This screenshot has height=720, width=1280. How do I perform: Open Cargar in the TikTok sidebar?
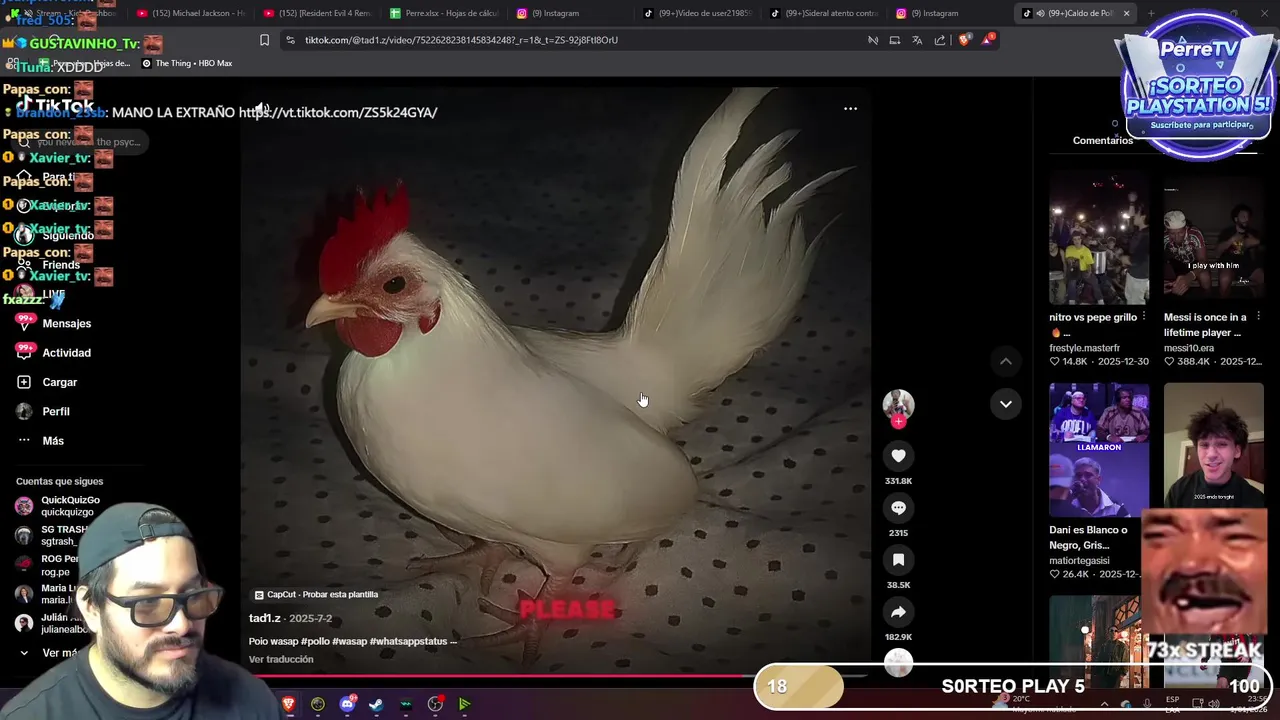pyautogui.click(x=48, y=382)
